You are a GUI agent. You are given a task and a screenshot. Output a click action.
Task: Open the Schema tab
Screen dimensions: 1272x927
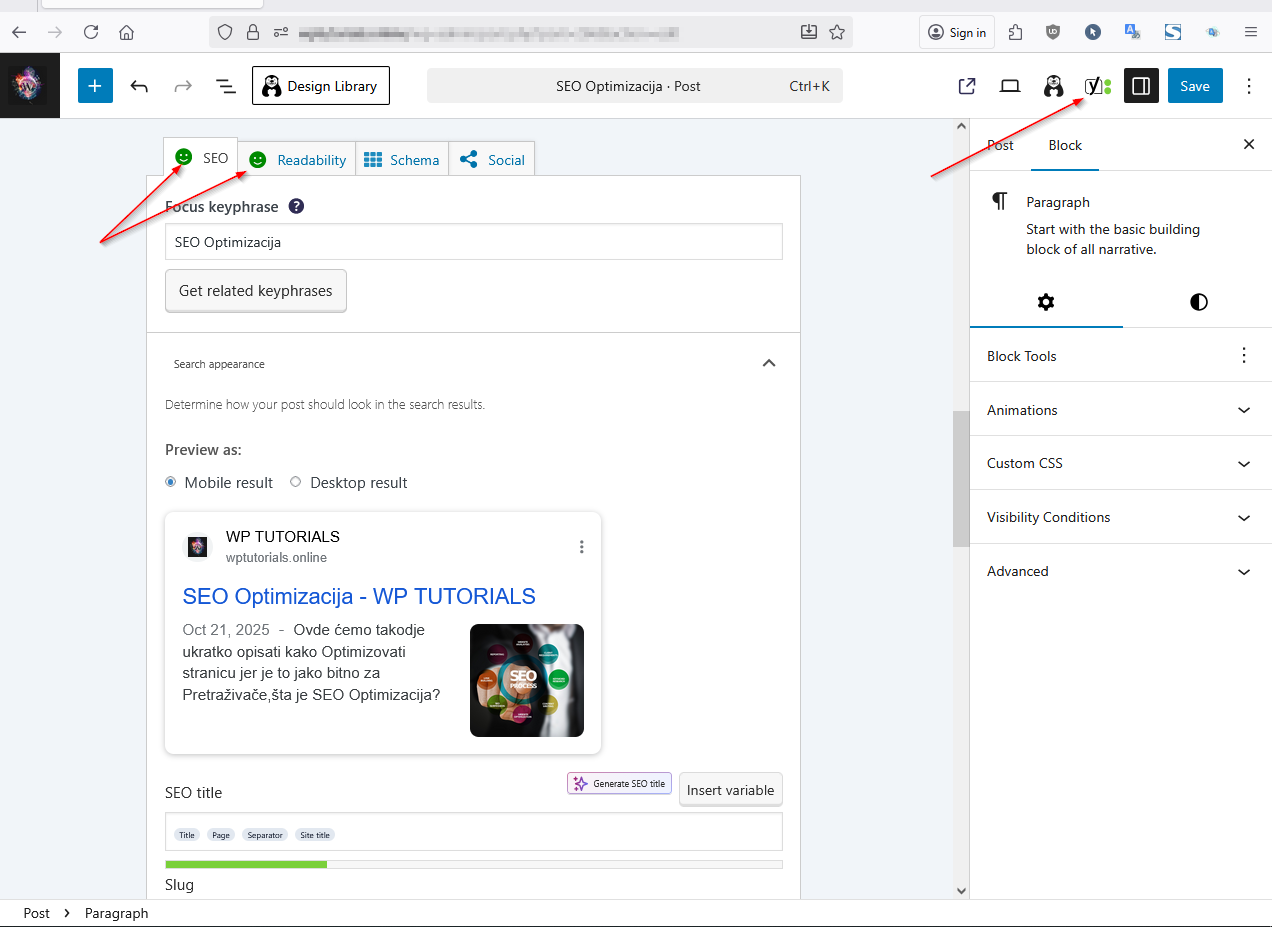[x=402, y=160]
